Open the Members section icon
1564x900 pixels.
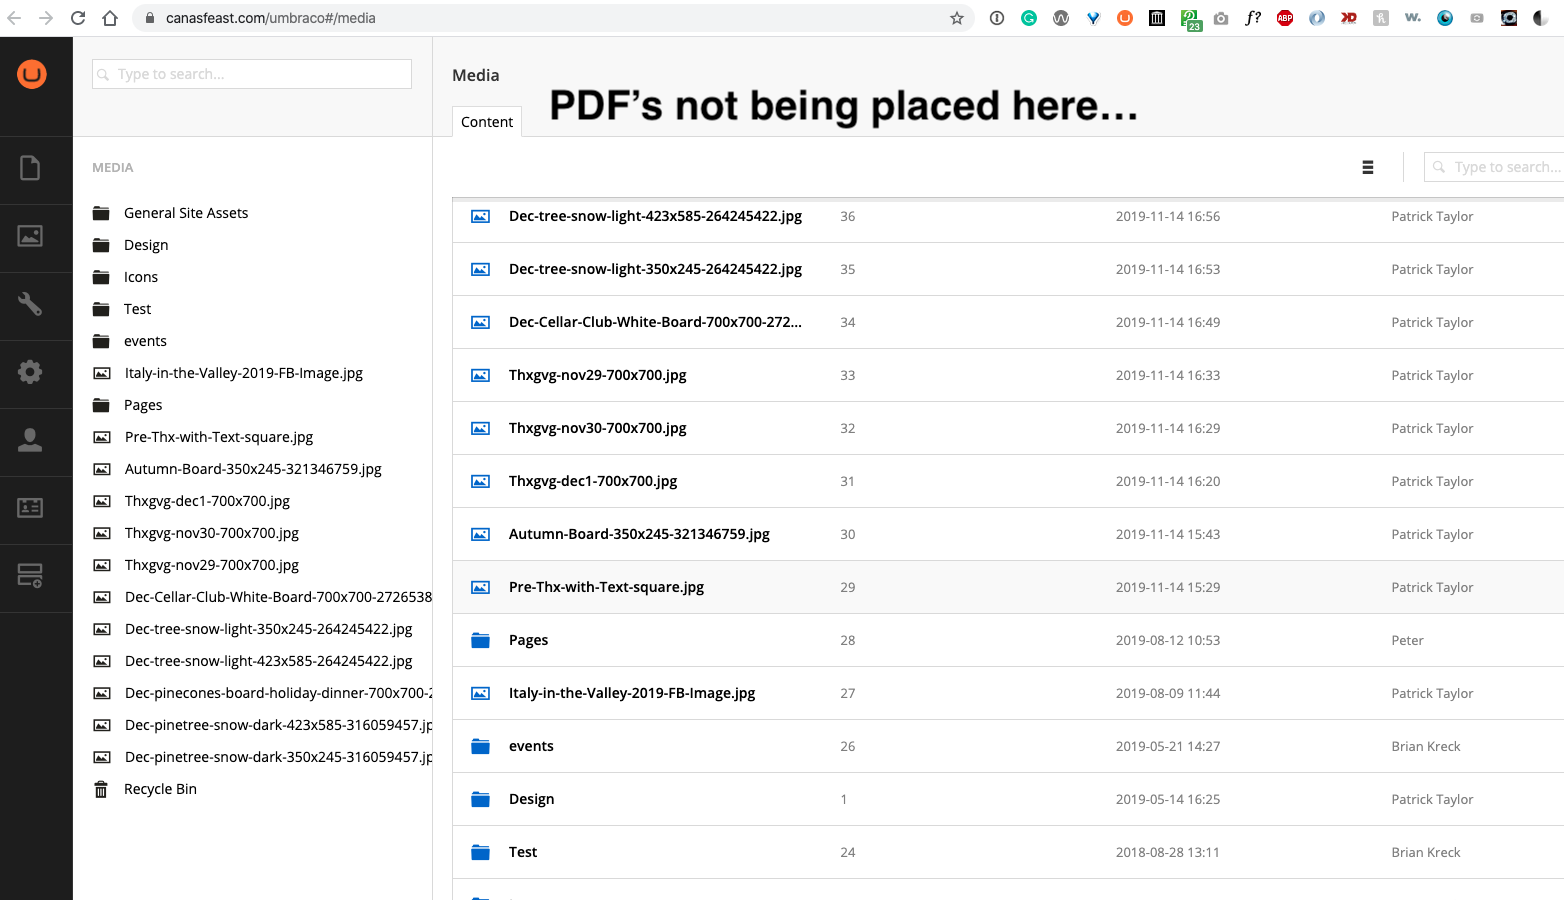click(30, 508)
